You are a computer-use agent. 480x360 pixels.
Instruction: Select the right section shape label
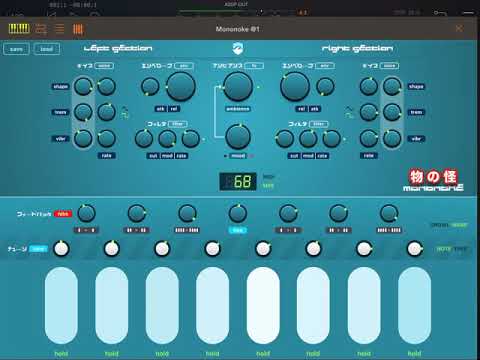[x=416, y=86]
